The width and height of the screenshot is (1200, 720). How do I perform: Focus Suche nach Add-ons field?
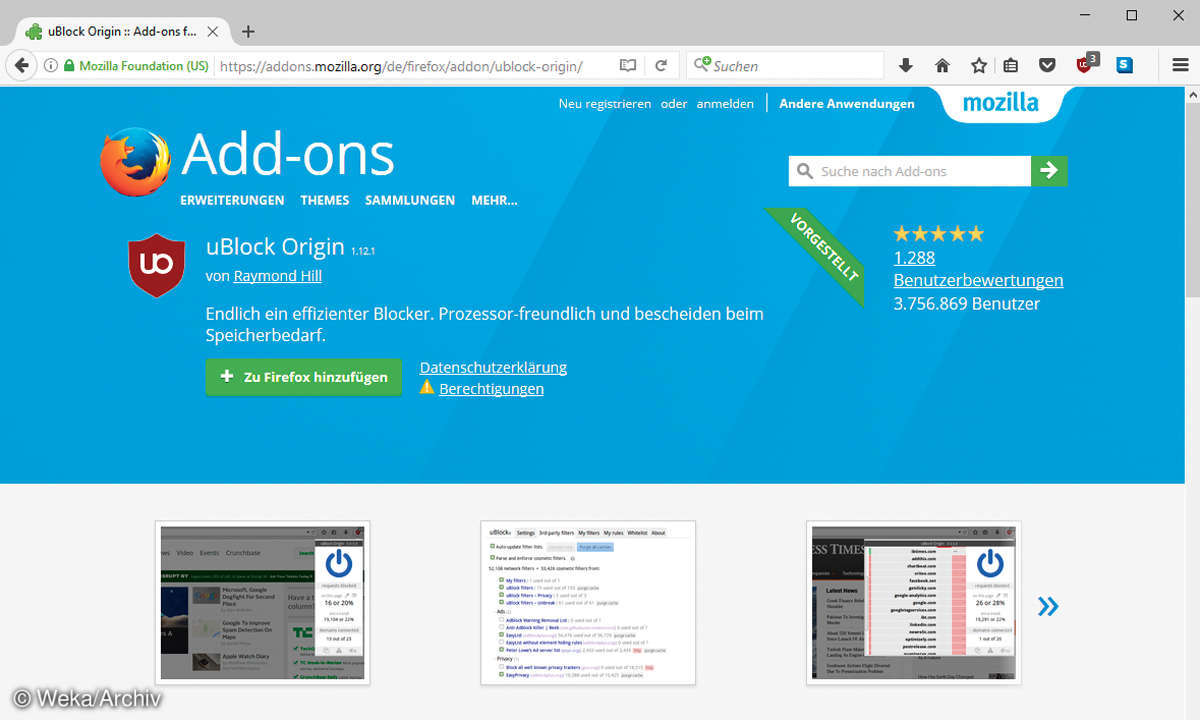pyautogui.click(x=910, y=171)
